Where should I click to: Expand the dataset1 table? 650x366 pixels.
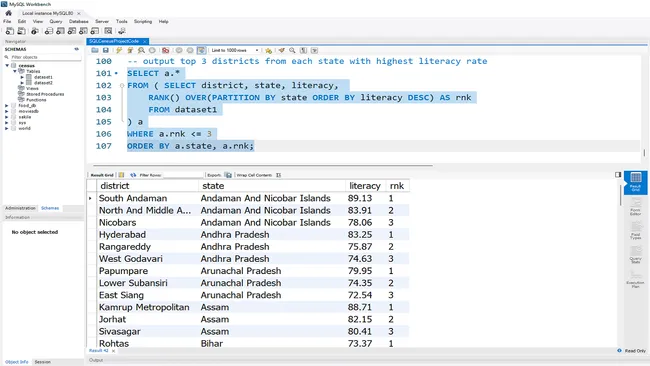[22, 77]
